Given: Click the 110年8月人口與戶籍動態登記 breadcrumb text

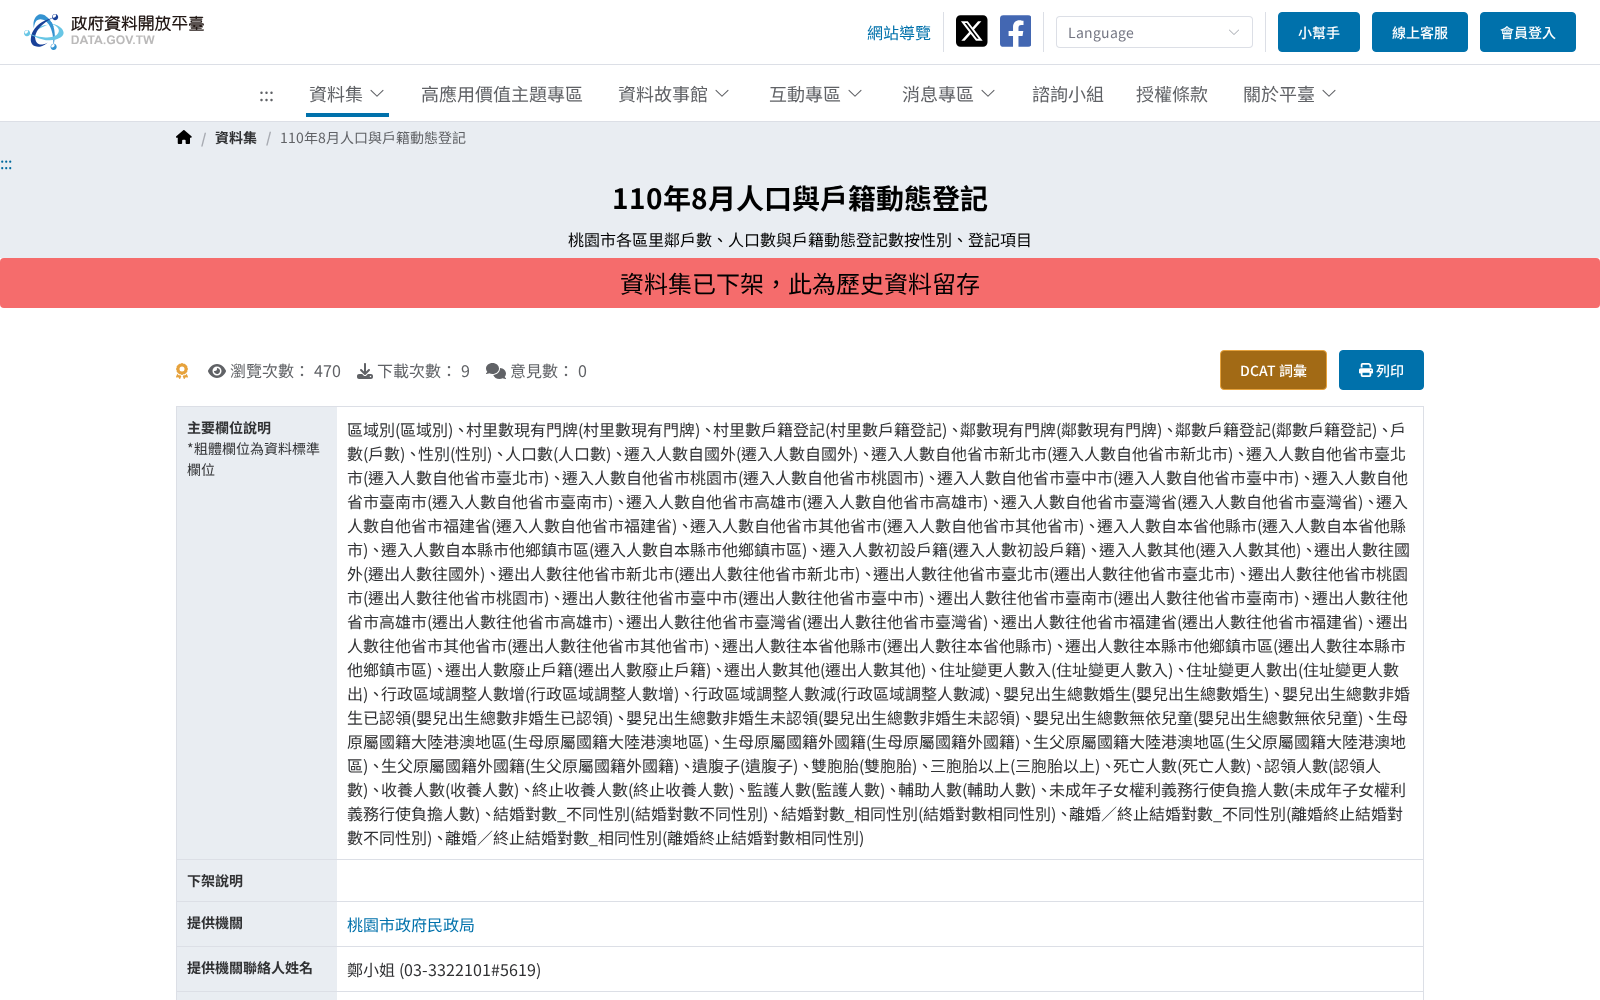Looking at the screenshot, I should pyautogui.click(x=373, y=138).
